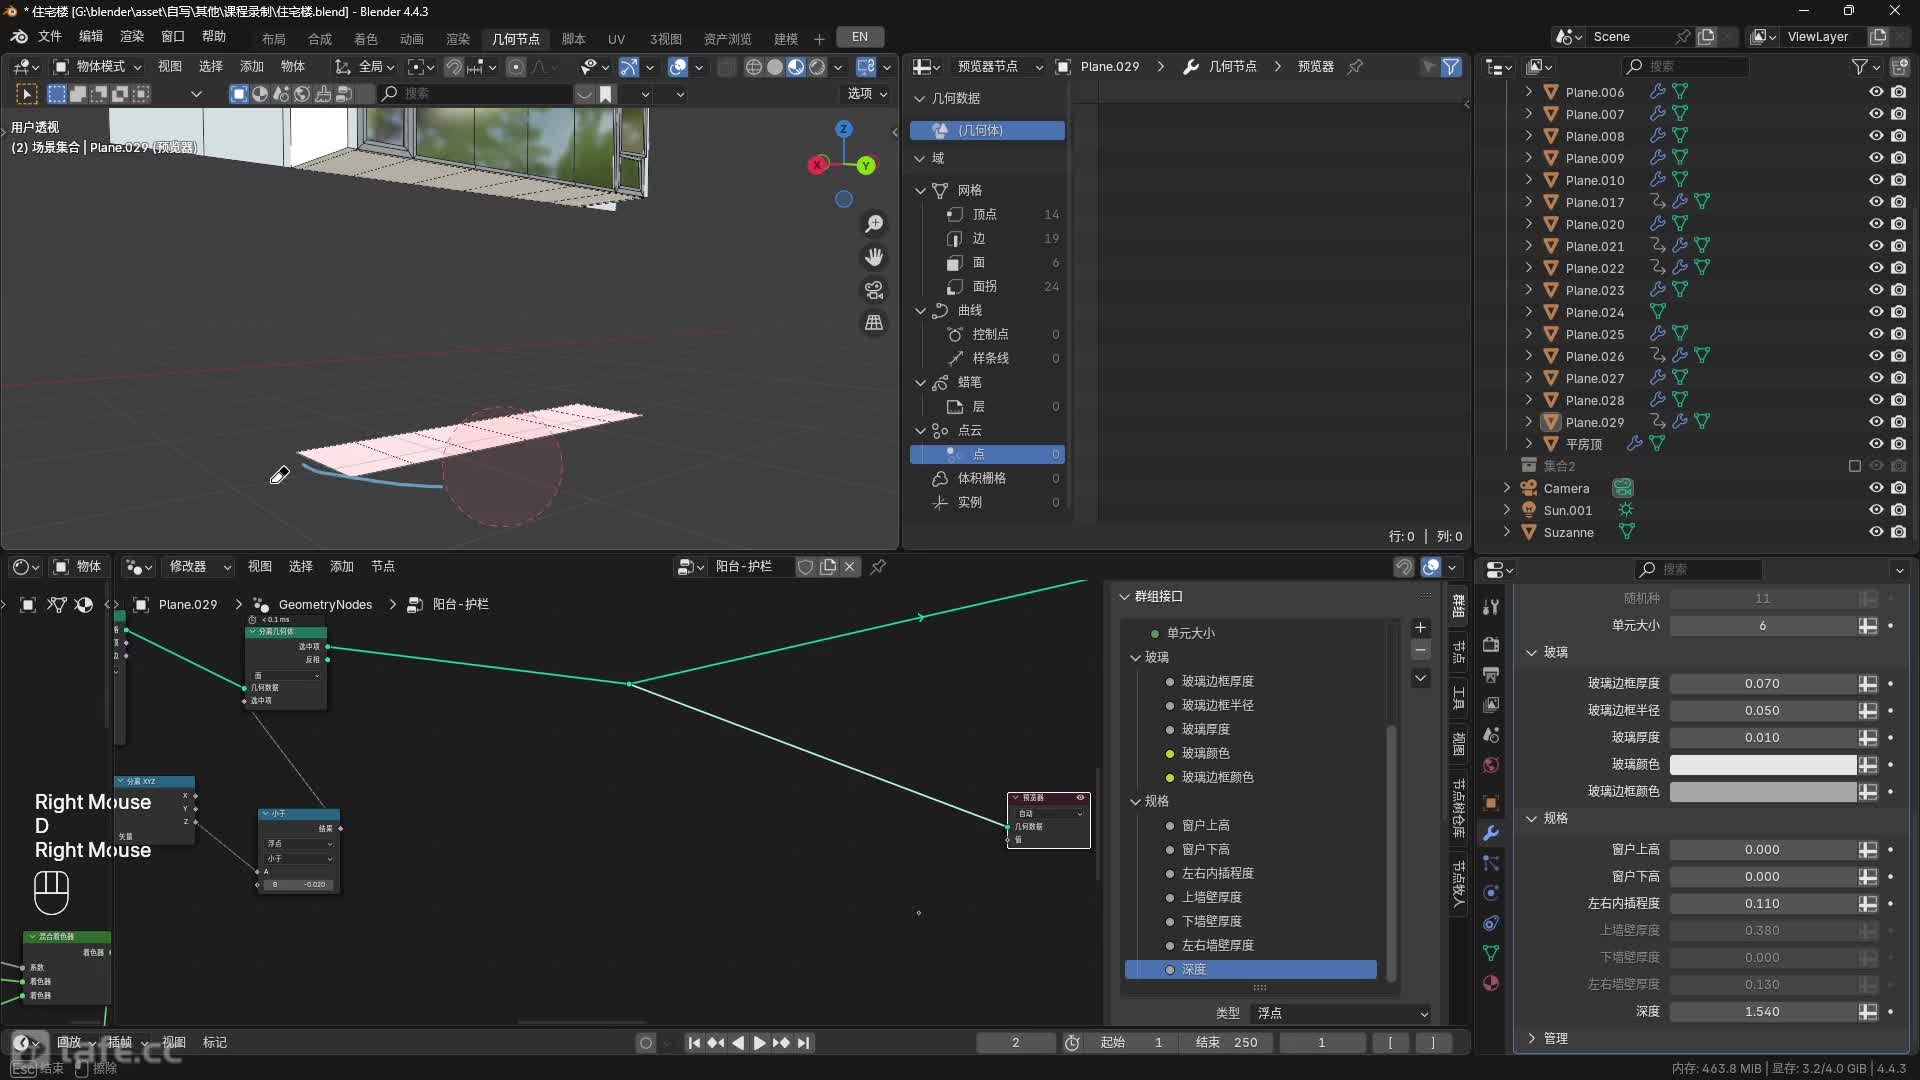Toggle camera view icon in viewport
This screenshot has width=1920, height=1080.
tap(874, 290)
